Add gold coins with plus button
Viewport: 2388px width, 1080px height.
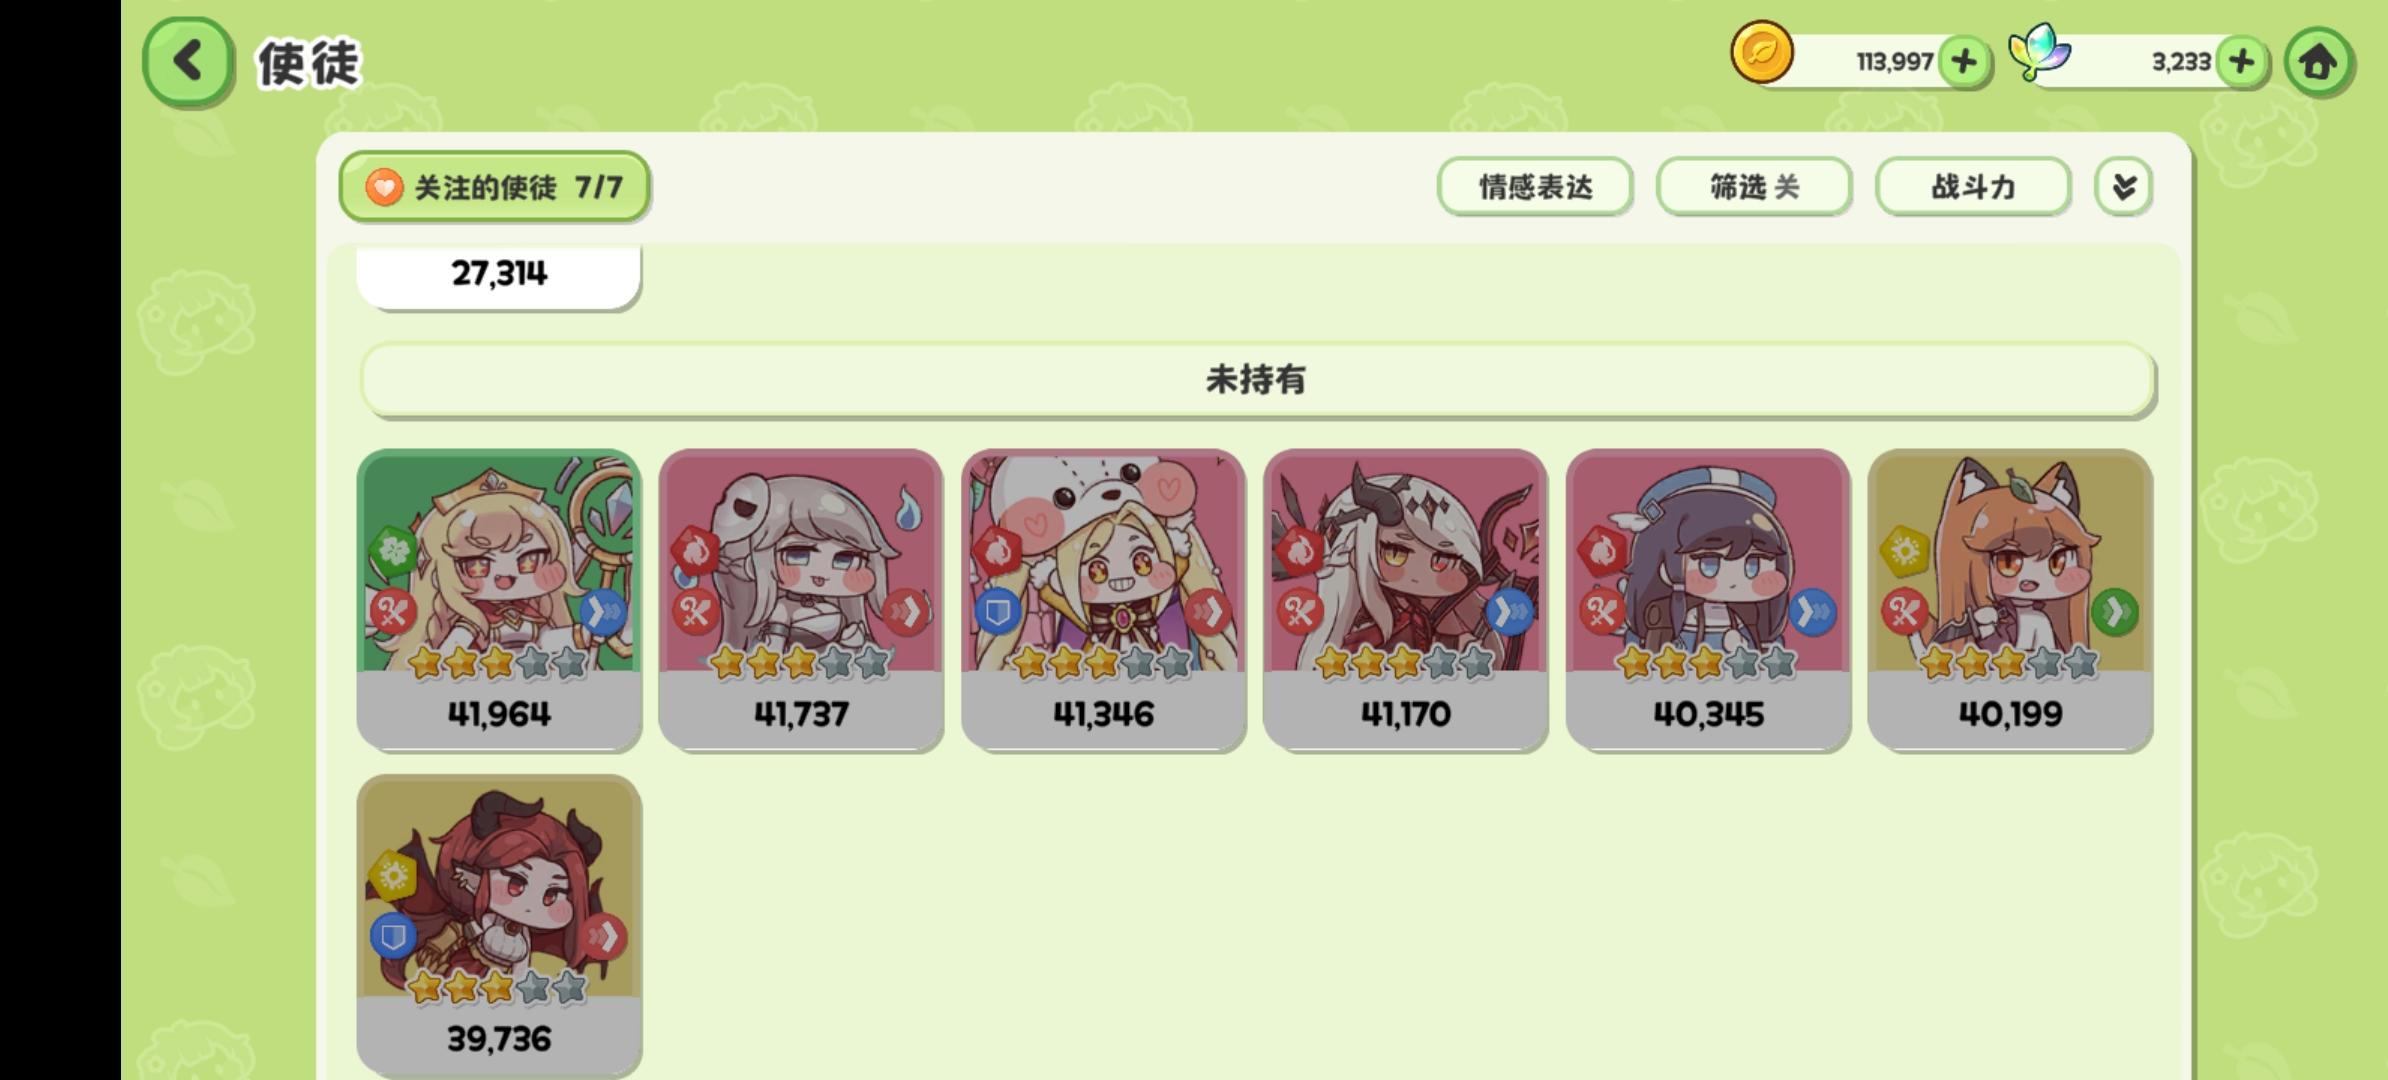pos(1963,62)
